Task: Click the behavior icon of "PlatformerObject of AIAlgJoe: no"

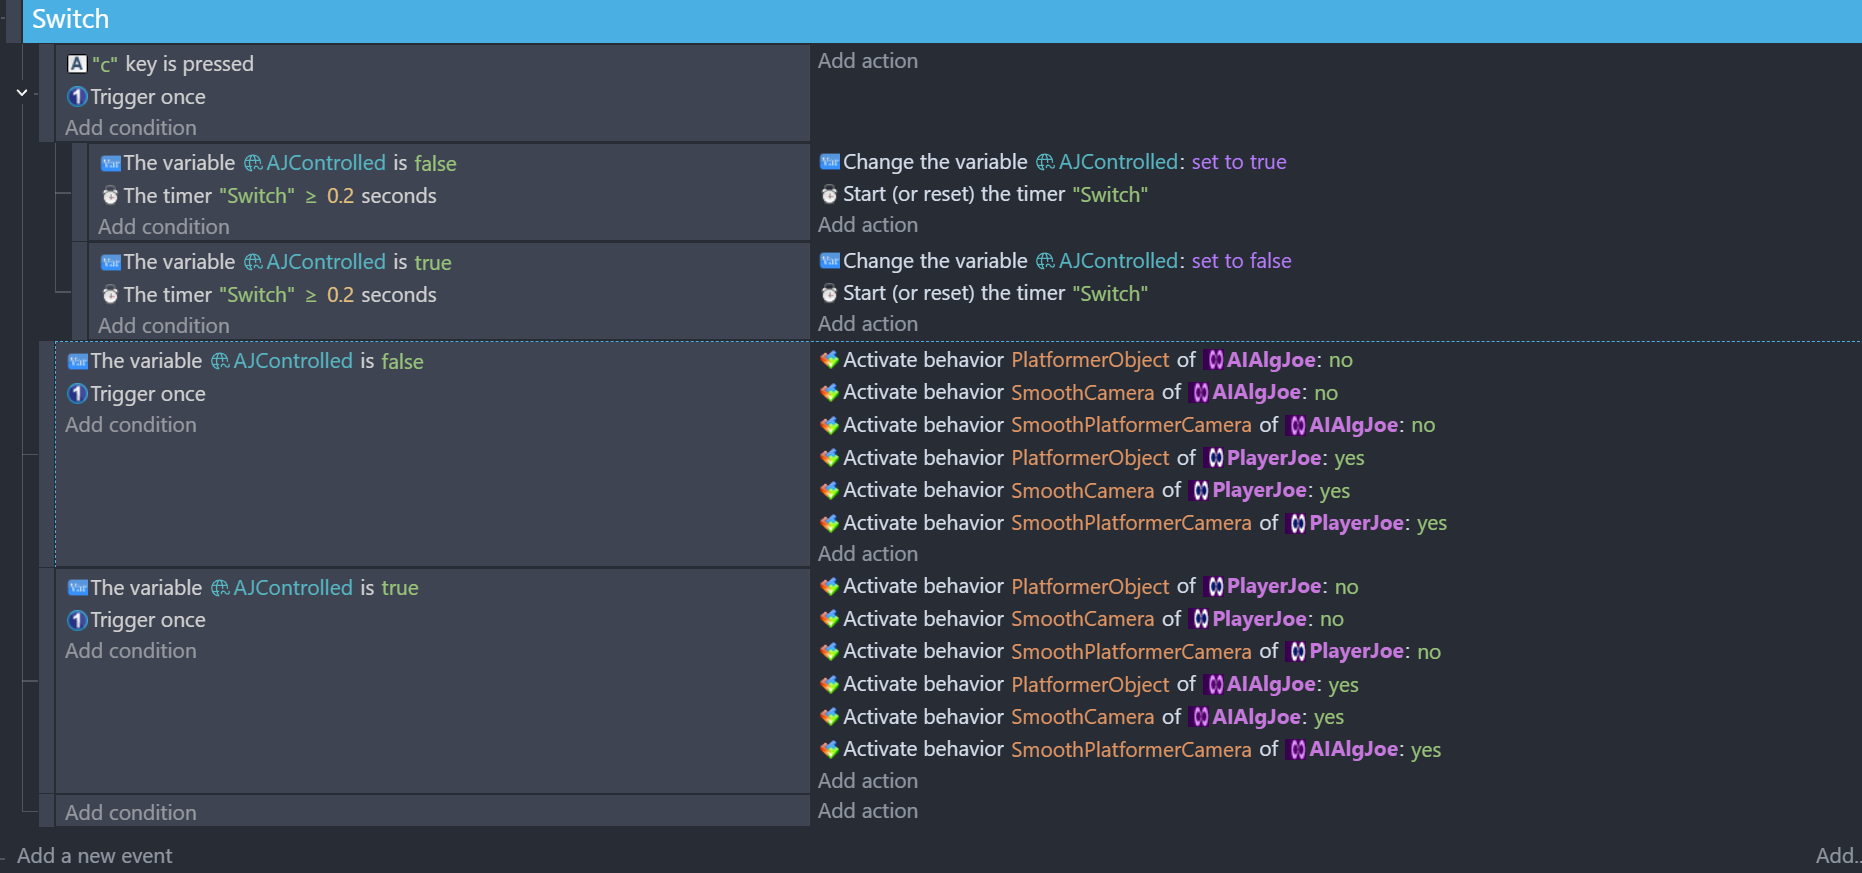Action: tap(829, 360)
